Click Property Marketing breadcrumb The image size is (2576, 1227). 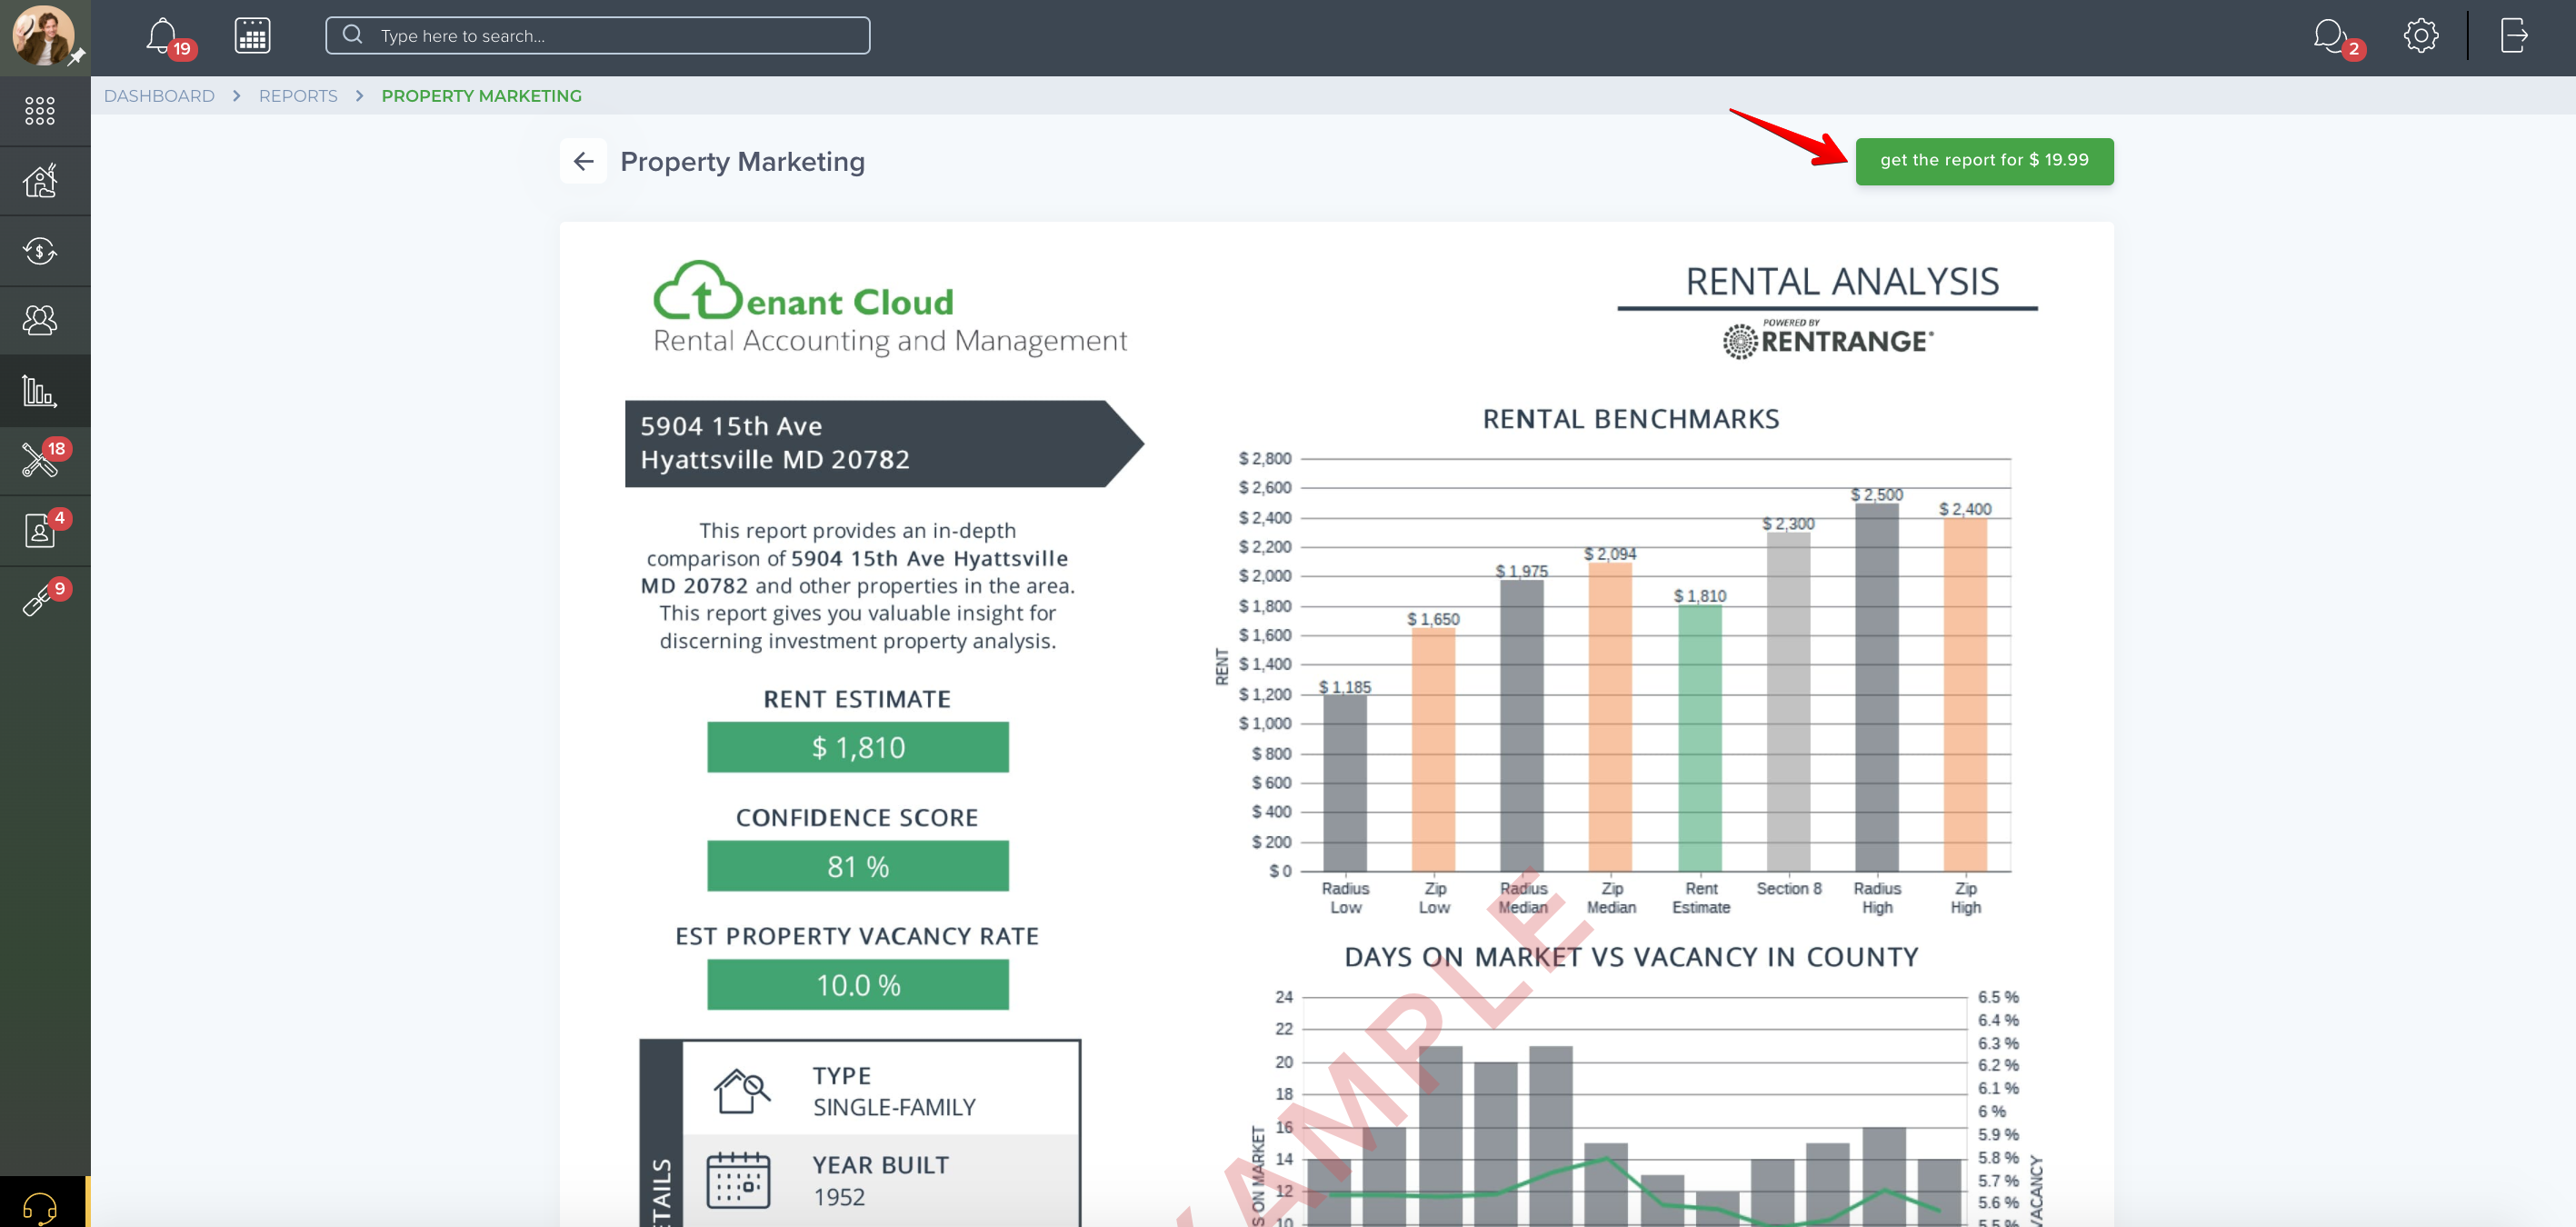481,96
